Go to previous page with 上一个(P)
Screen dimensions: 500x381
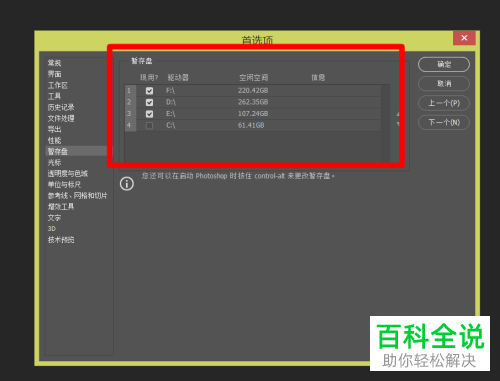coord(444,103)
